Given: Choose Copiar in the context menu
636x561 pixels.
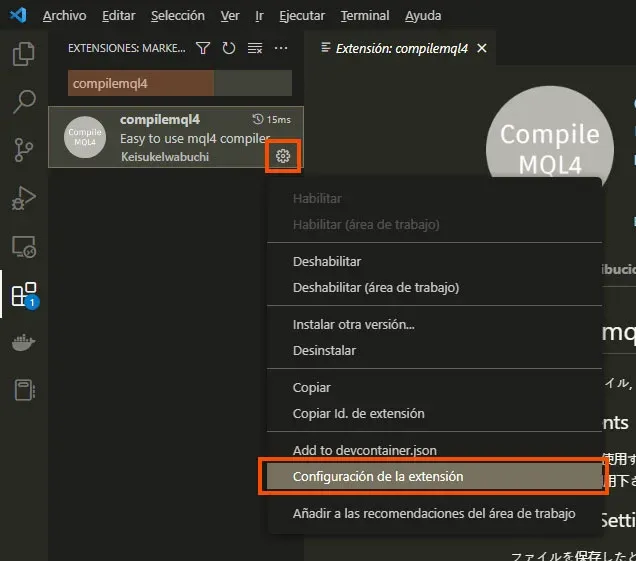Looking at the screenshot, I should pyautogui.click(x=434, y=387).
